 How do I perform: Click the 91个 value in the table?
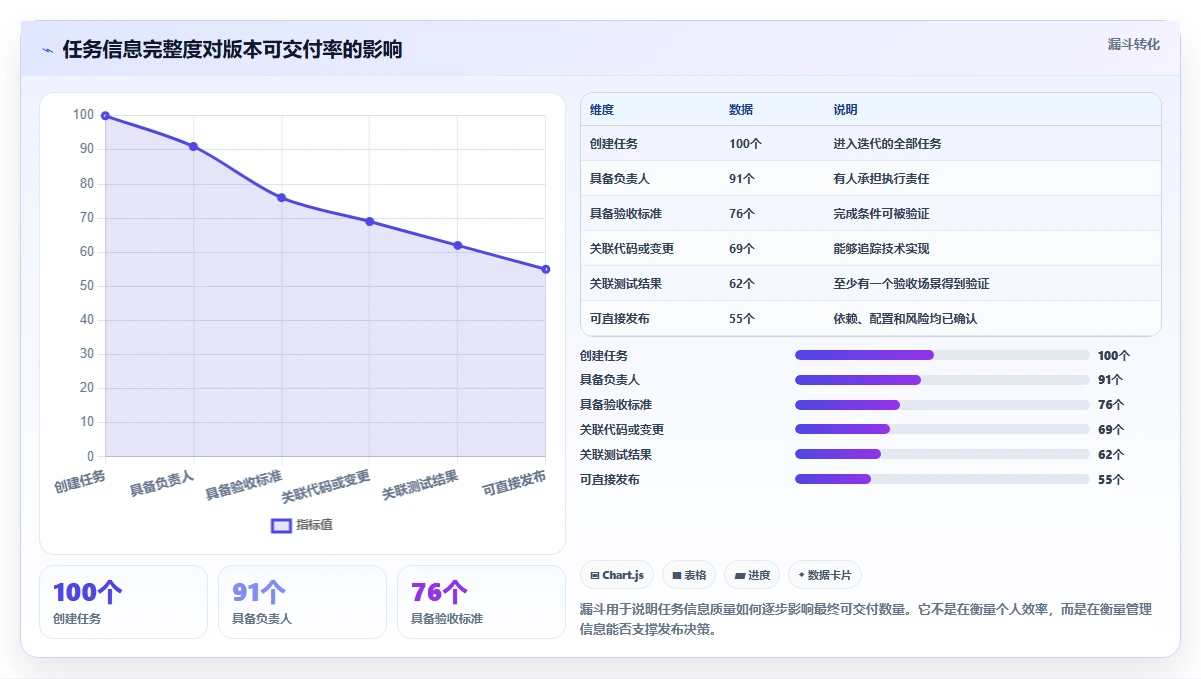(742, 179)
